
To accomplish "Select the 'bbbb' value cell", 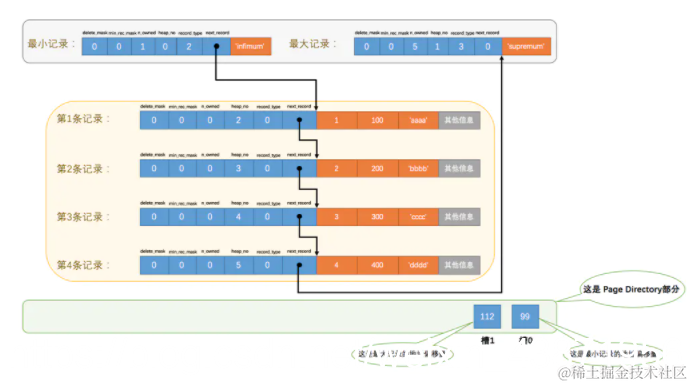I will (x=418, y=169).
